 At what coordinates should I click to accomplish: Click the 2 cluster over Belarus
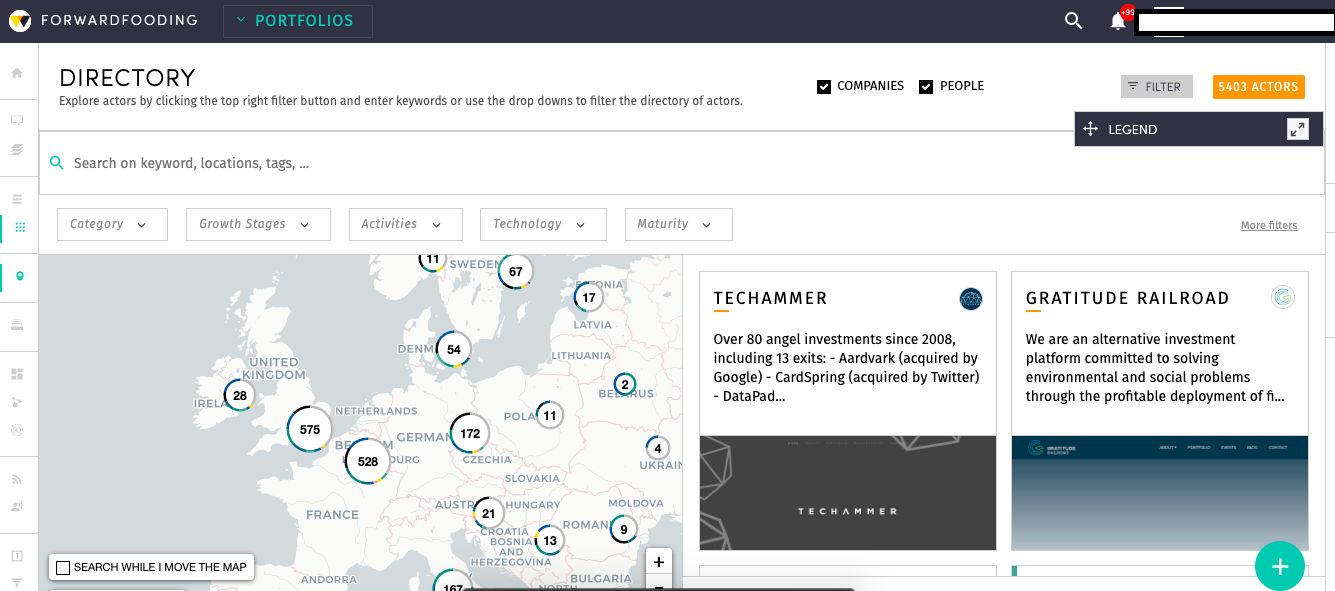pos(625,384)
